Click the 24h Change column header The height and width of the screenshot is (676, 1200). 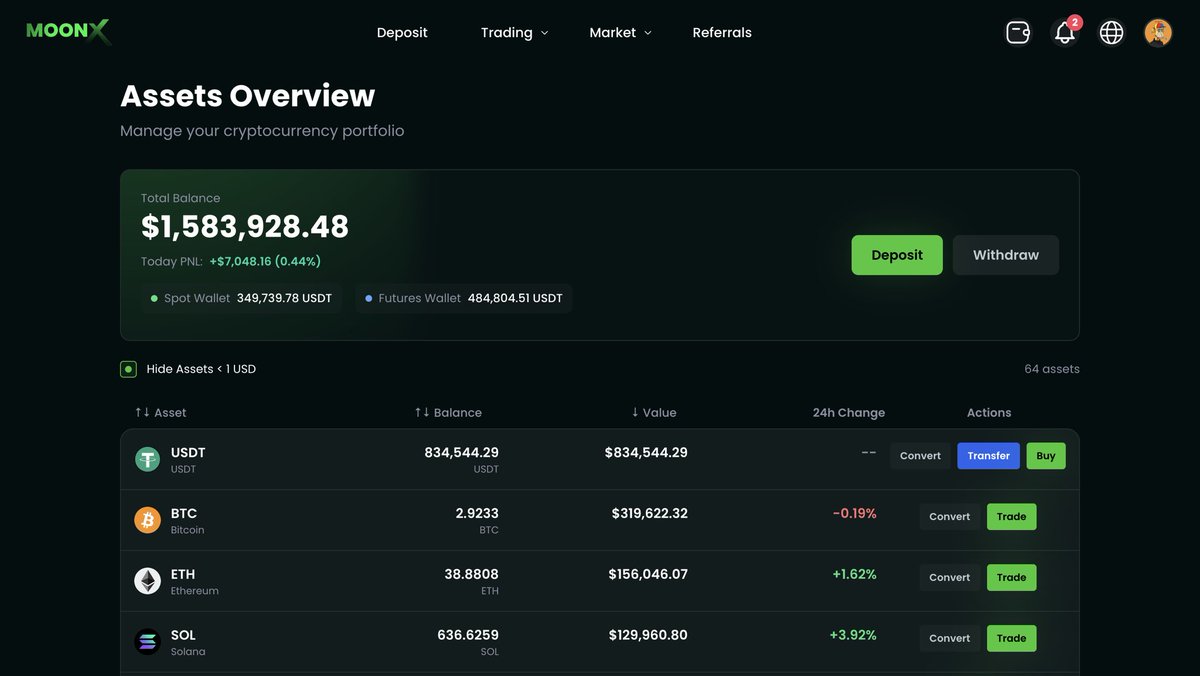point(849,413)
